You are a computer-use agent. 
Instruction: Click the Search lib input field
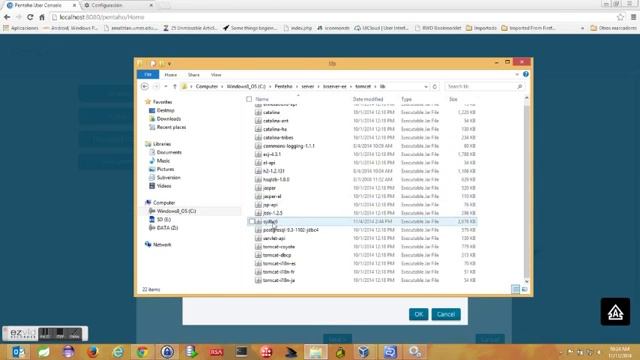(484, 87)
